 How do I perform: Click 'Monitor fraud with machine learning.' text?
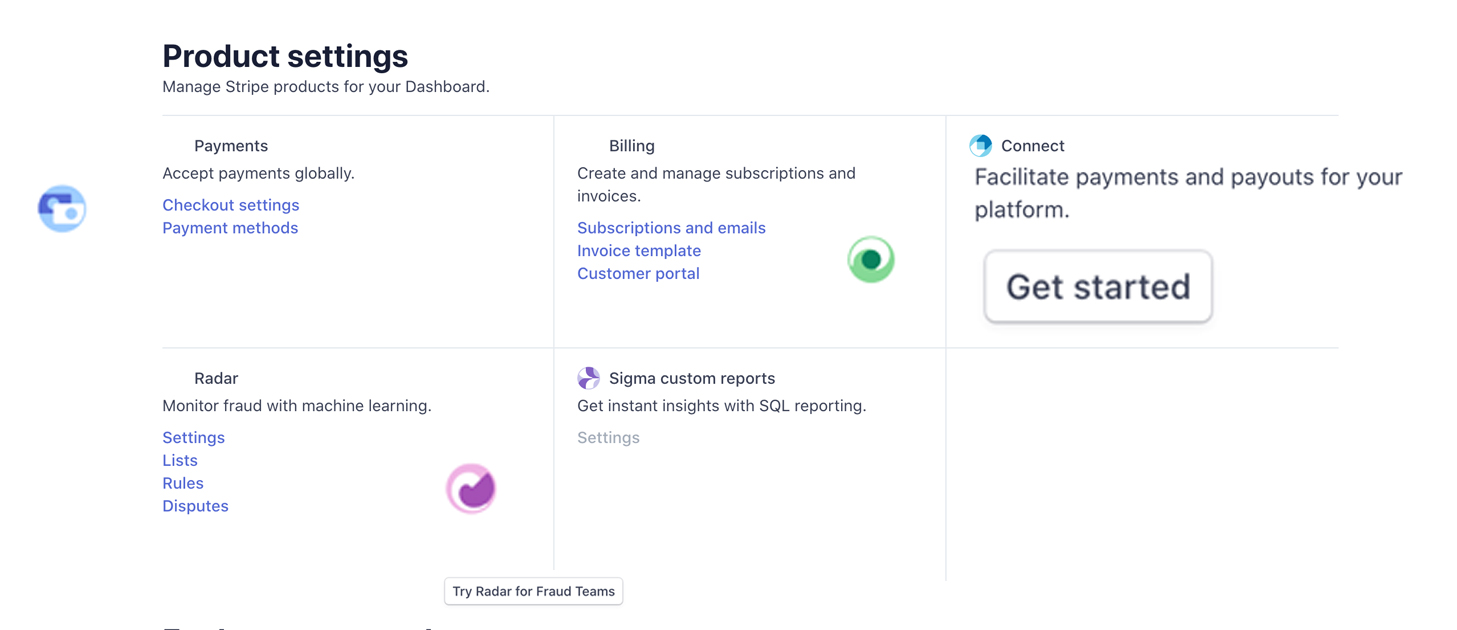click(x=297, y=406)
